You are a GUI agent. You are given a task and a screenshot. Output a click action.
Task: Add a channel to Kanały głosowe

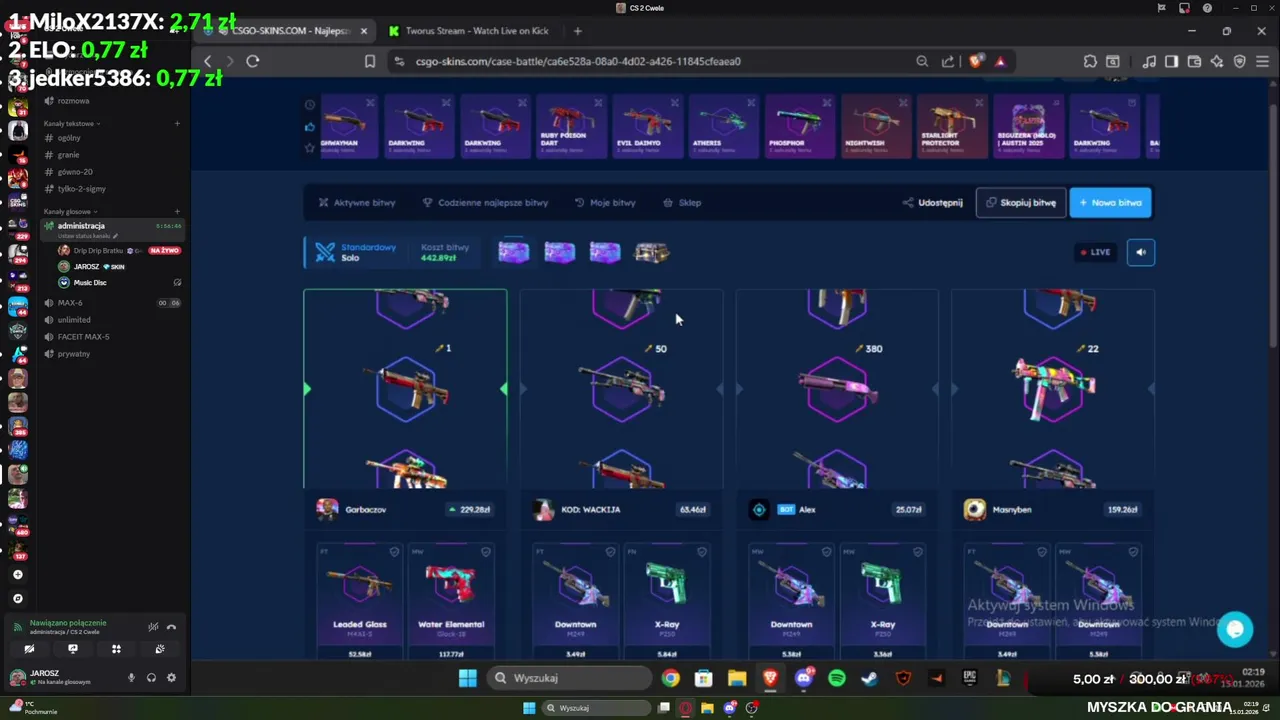pos(177,212)
